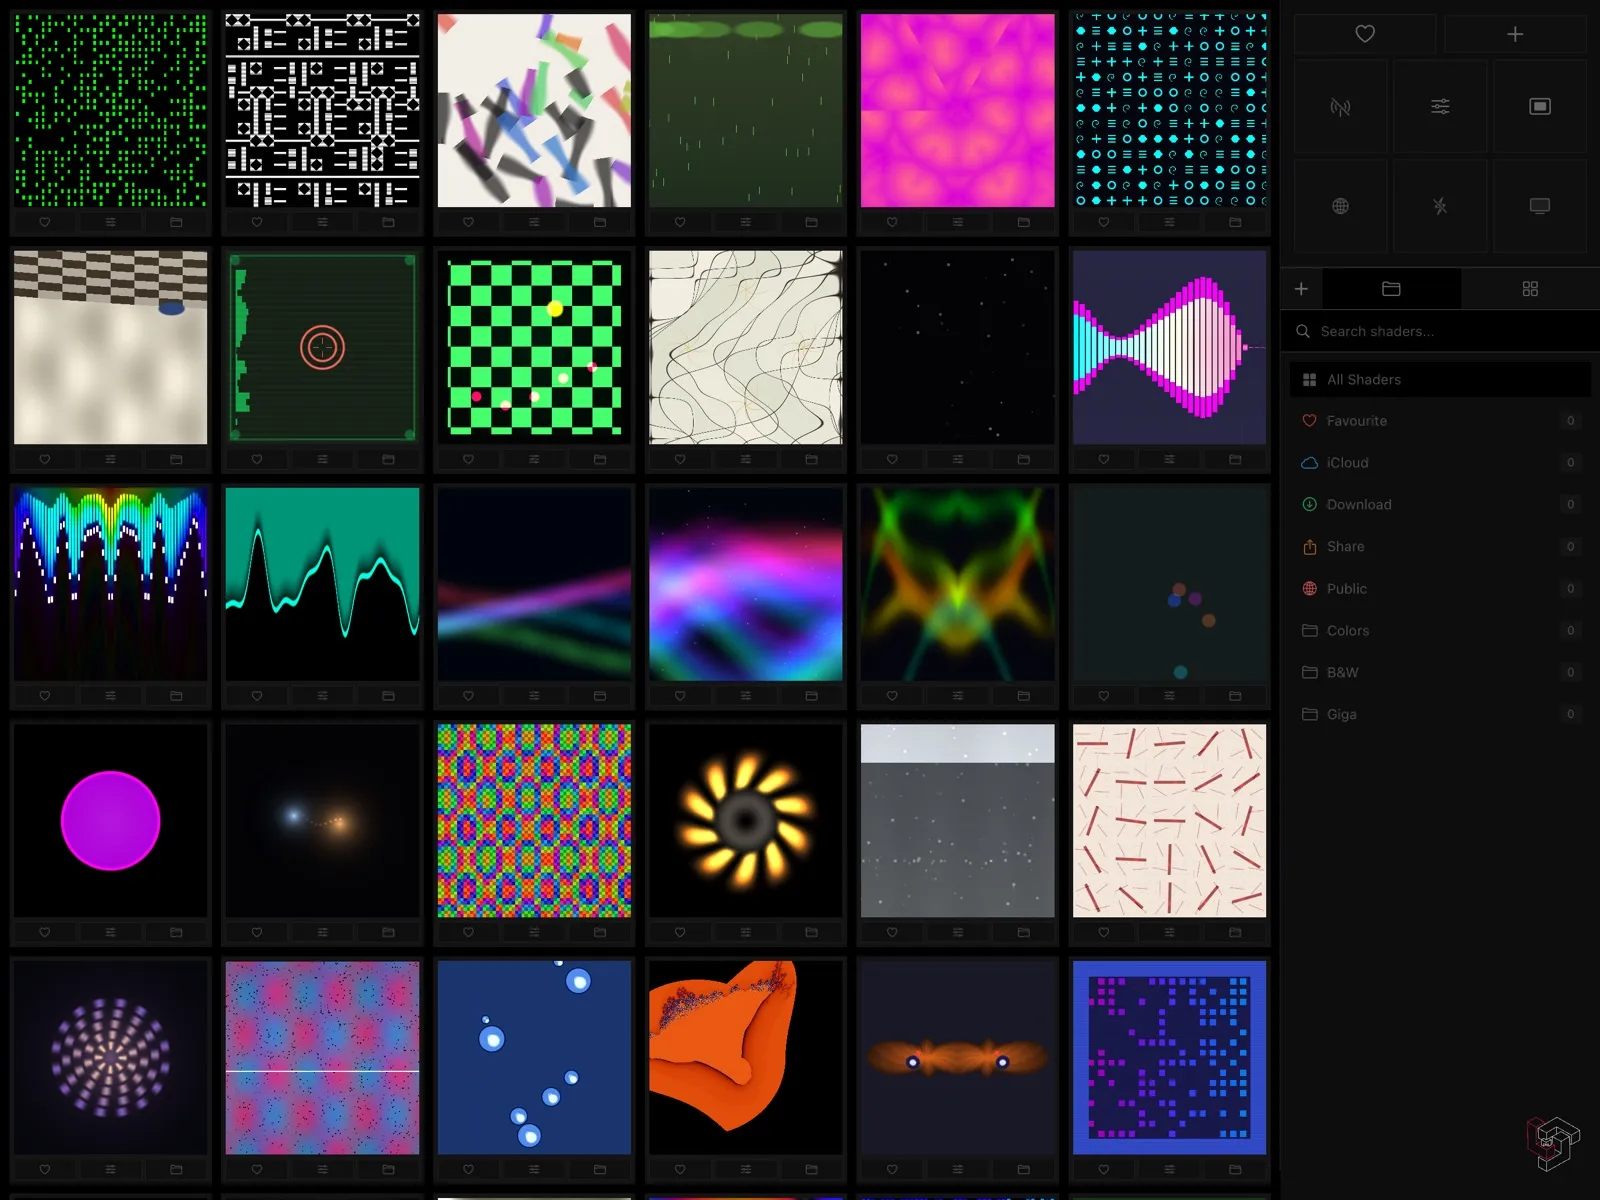Click the plus button at the panel's top right

pyautogui.click(x=1515, y=34)
